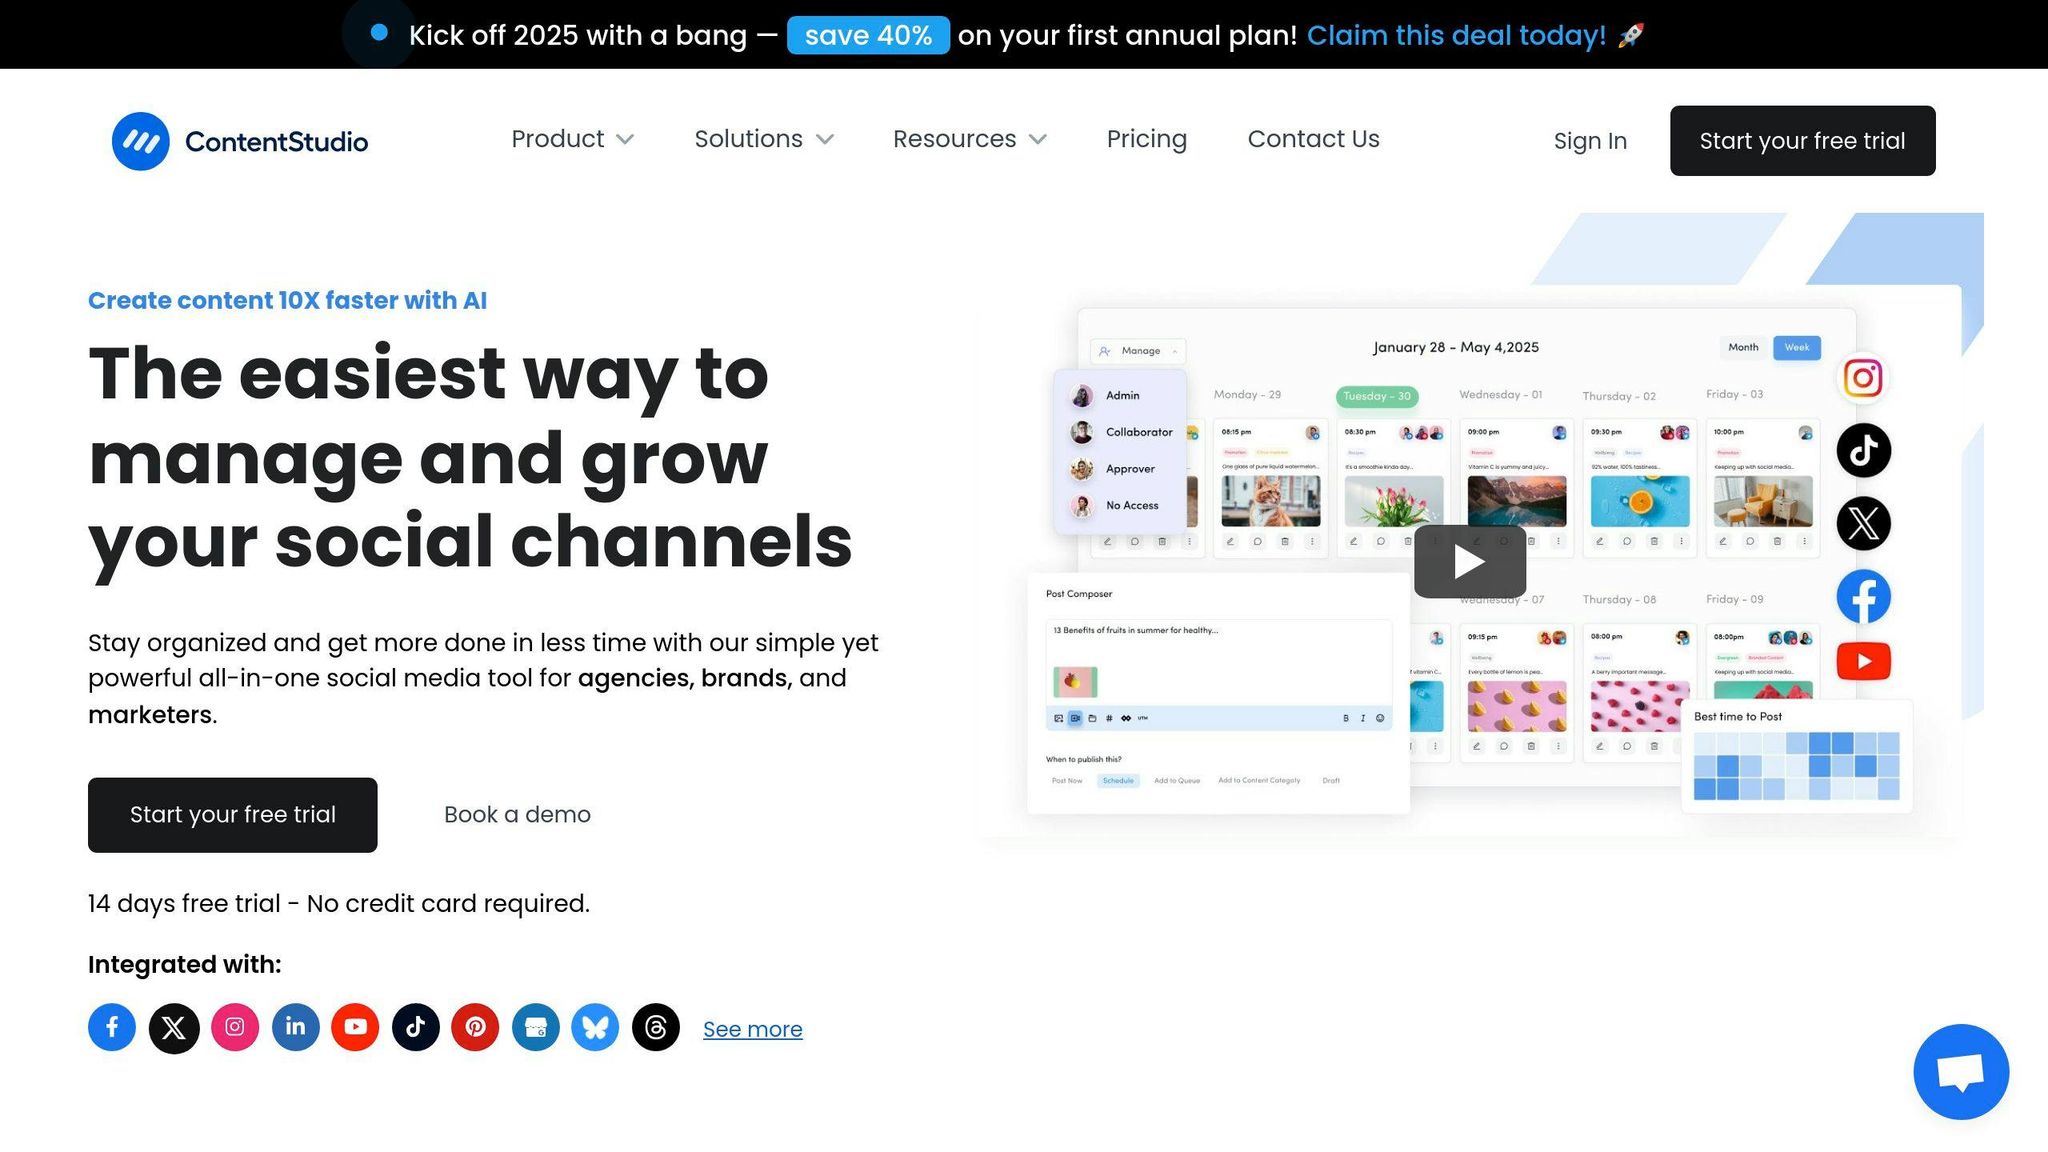Go to the Pricing page
The height and width of the screenshot is (1152, 2048).
(x=1146, y=139)
